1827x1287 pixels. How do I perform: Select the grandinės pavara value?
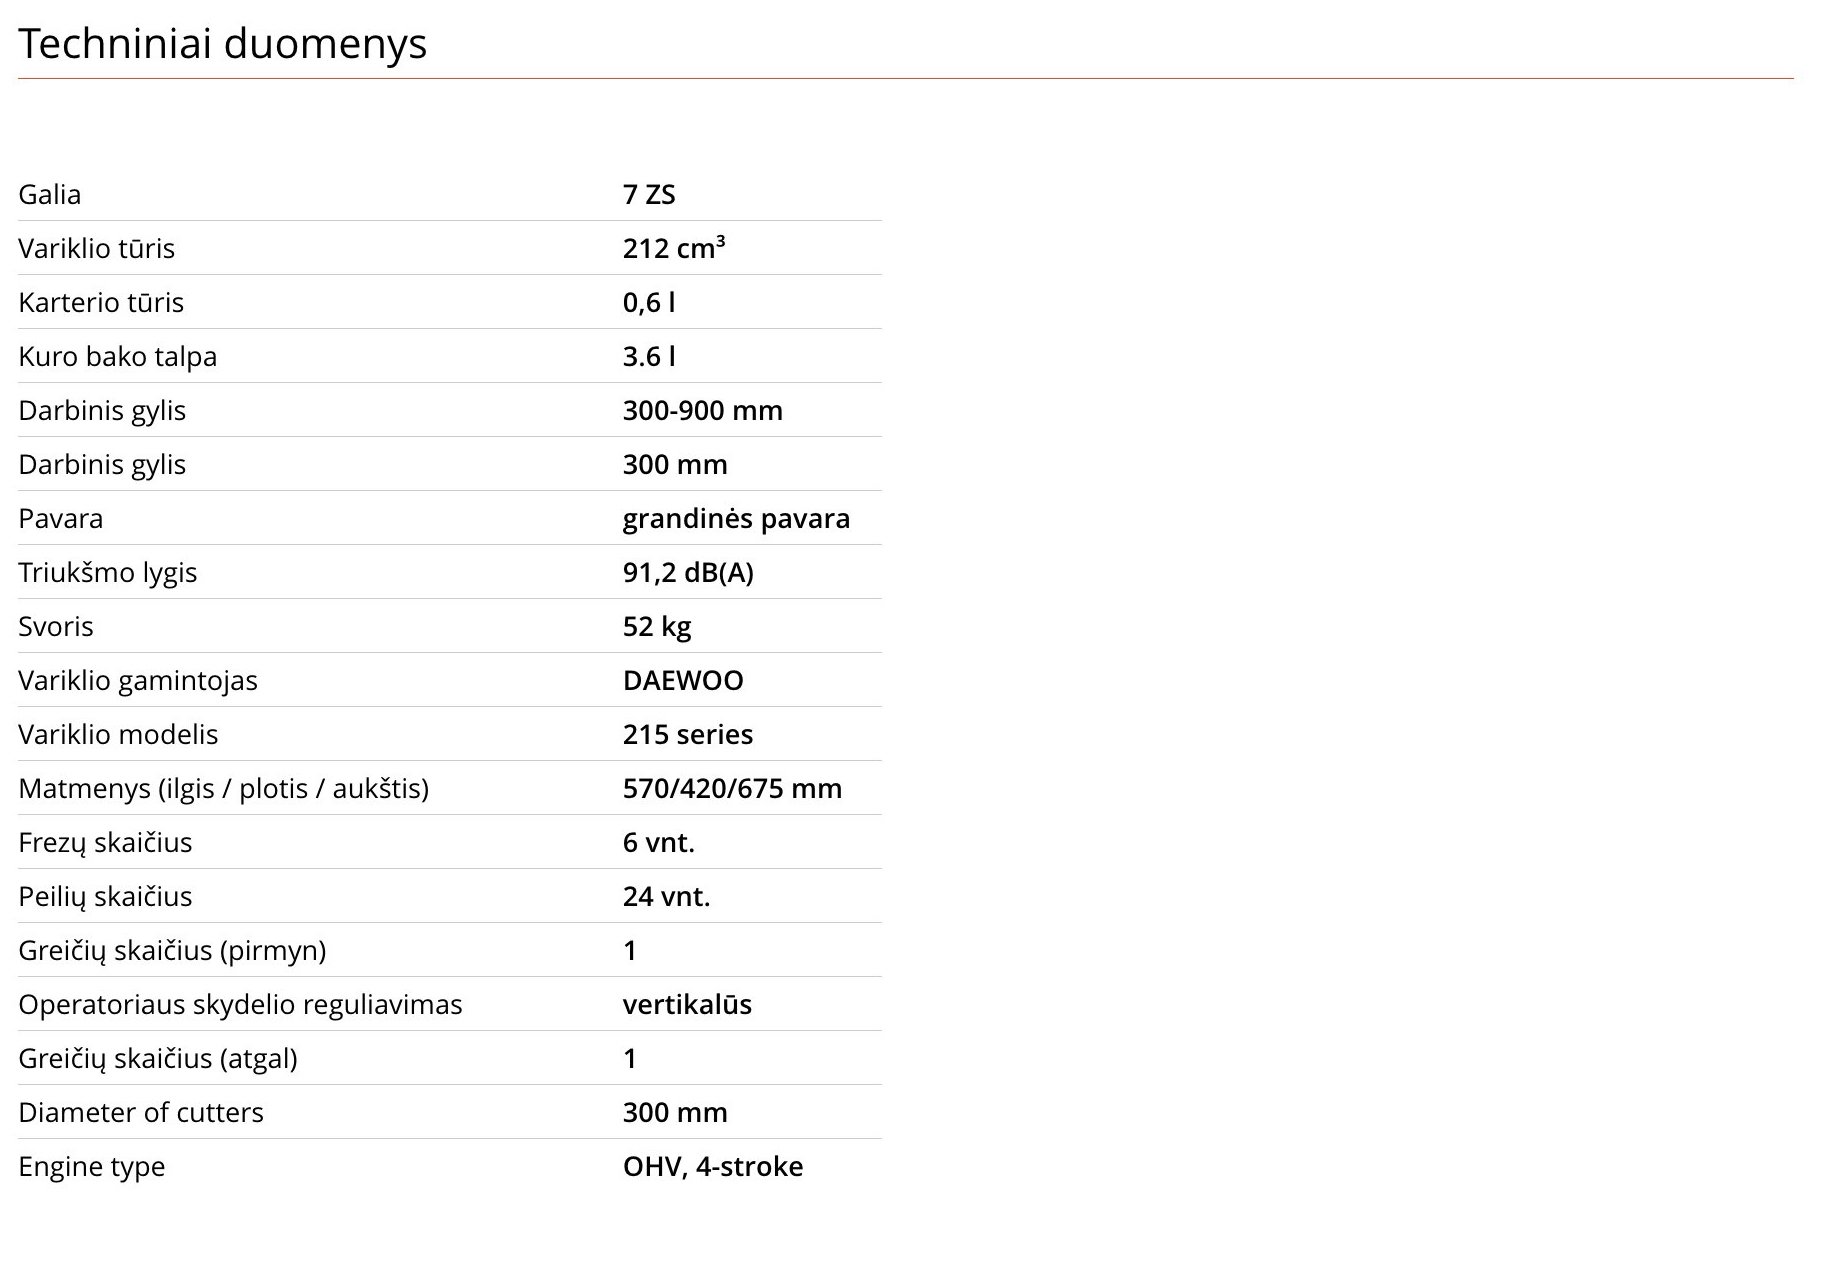tap(736, 518)
